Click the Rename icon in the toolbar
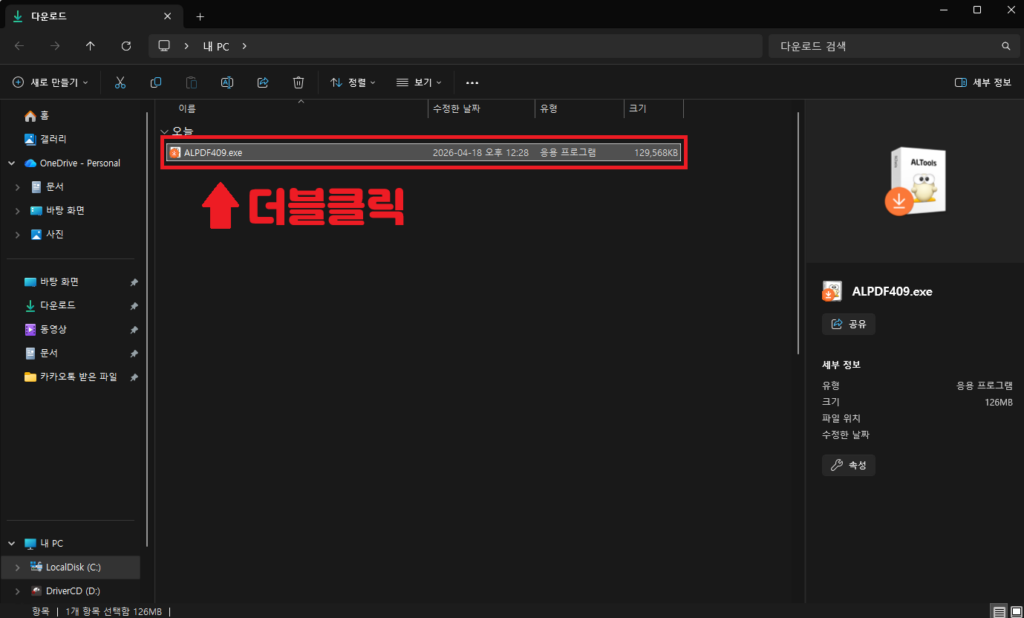 [x=227, y=82]
